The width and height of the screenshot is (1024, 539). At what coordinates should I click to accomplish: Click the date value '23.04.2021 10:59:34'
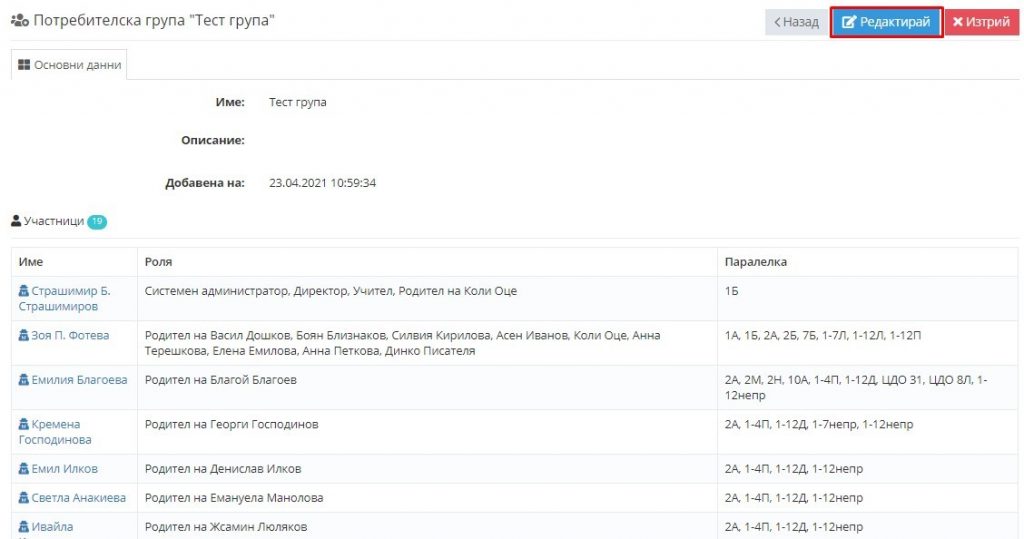click(323, 183)
